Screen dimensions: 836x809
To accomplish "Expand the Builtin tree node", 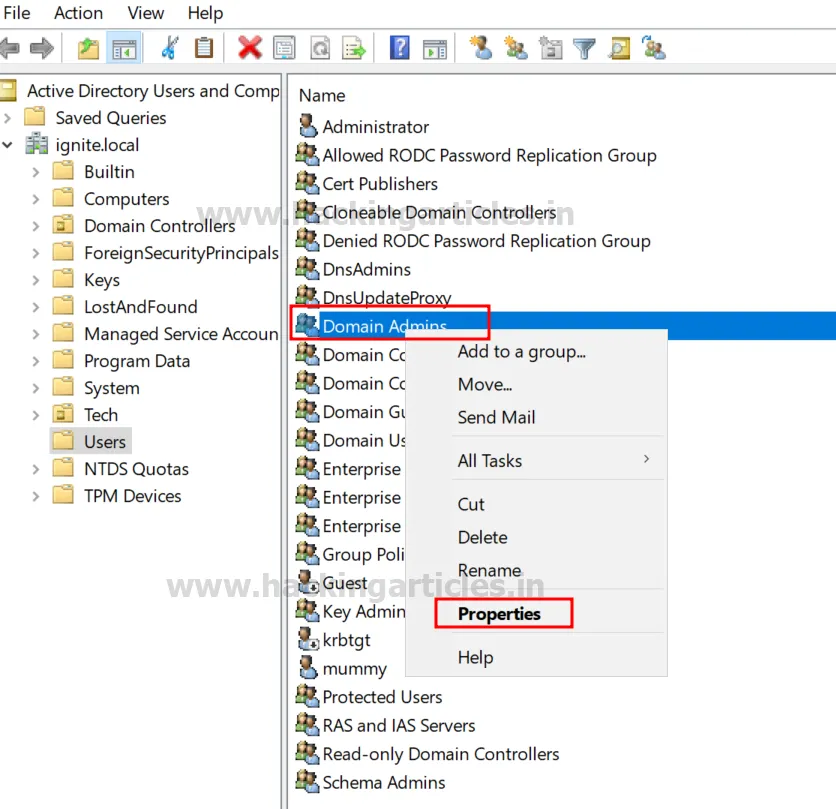I will (36, 172).
